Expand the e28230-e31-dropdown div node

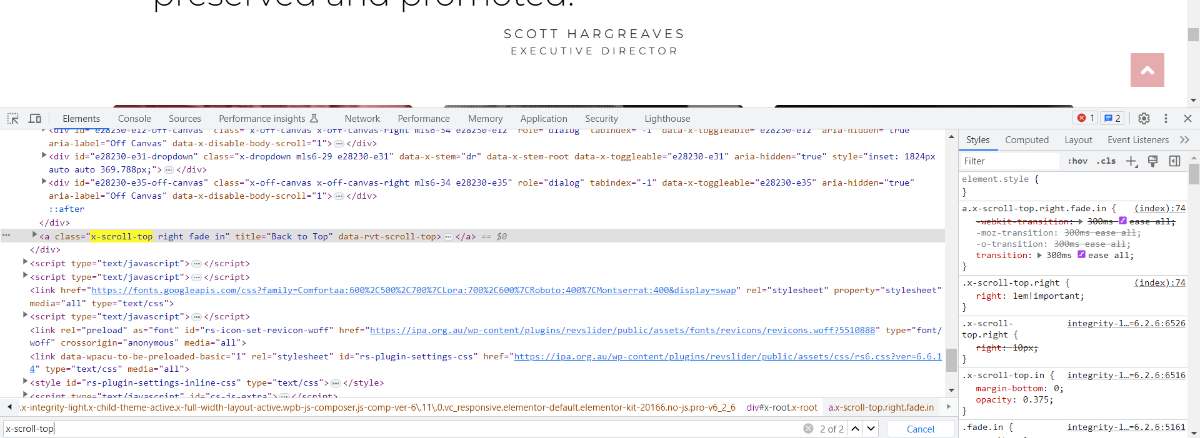click(44, 156)
